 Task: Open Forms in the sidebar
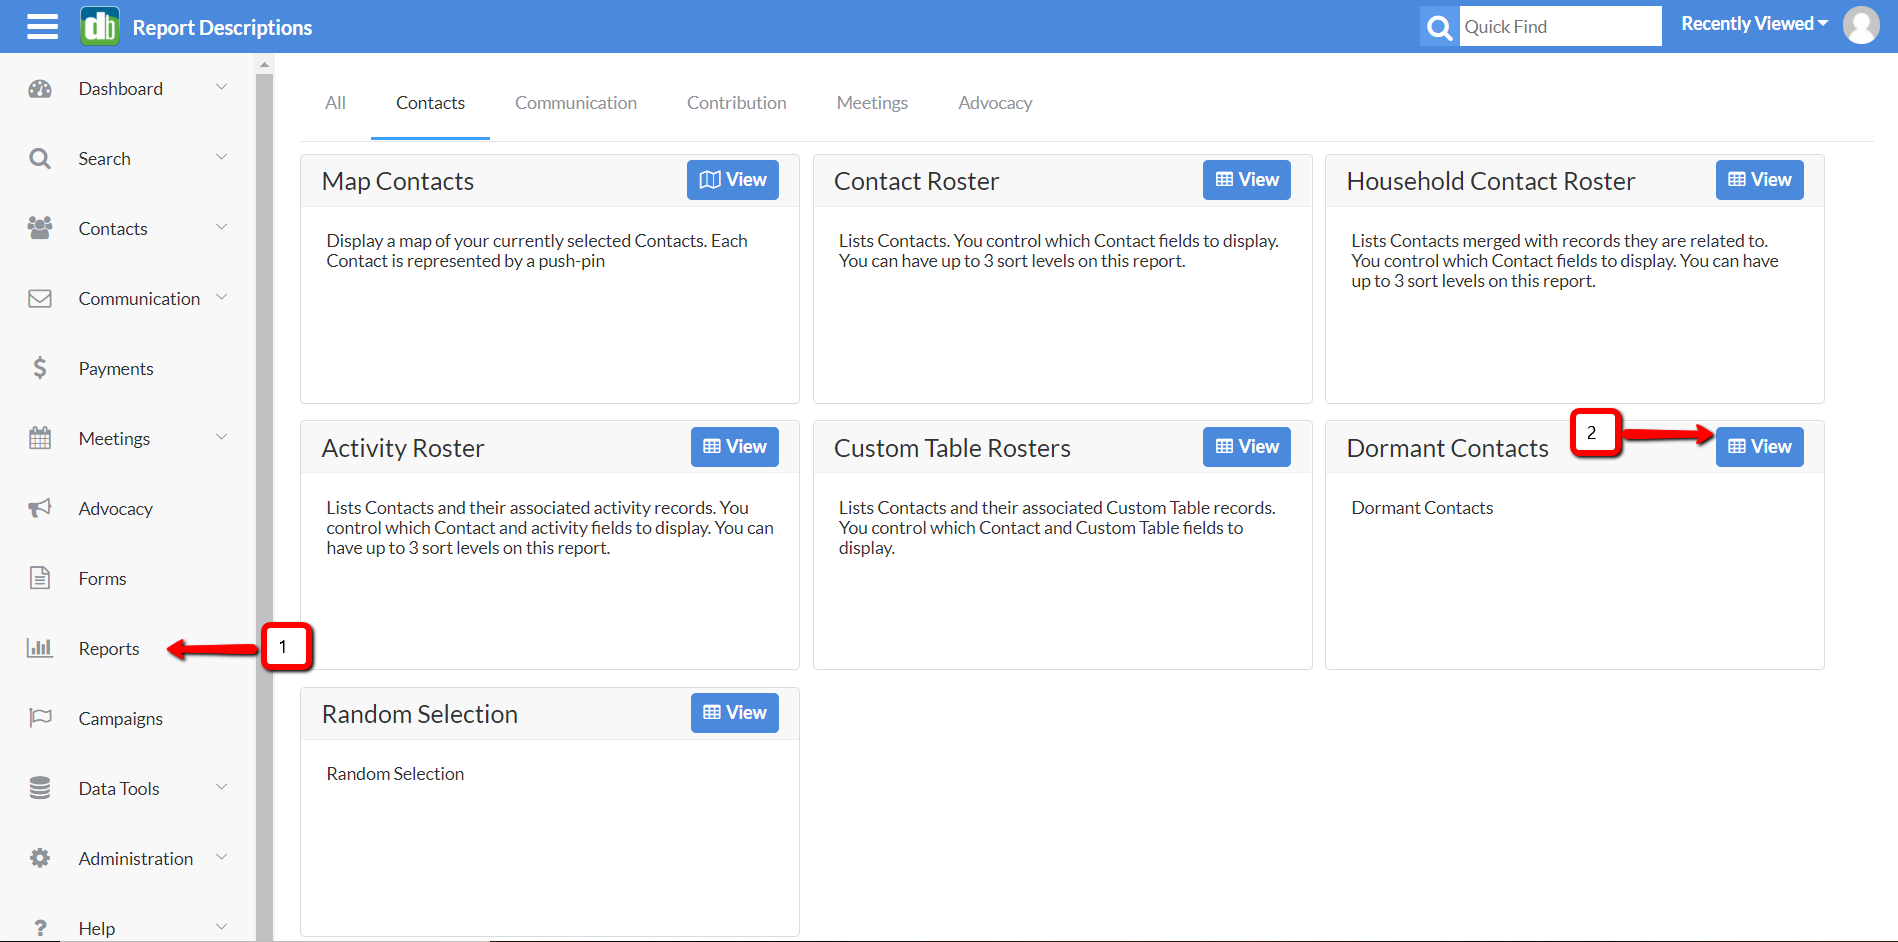pos(102,579)
